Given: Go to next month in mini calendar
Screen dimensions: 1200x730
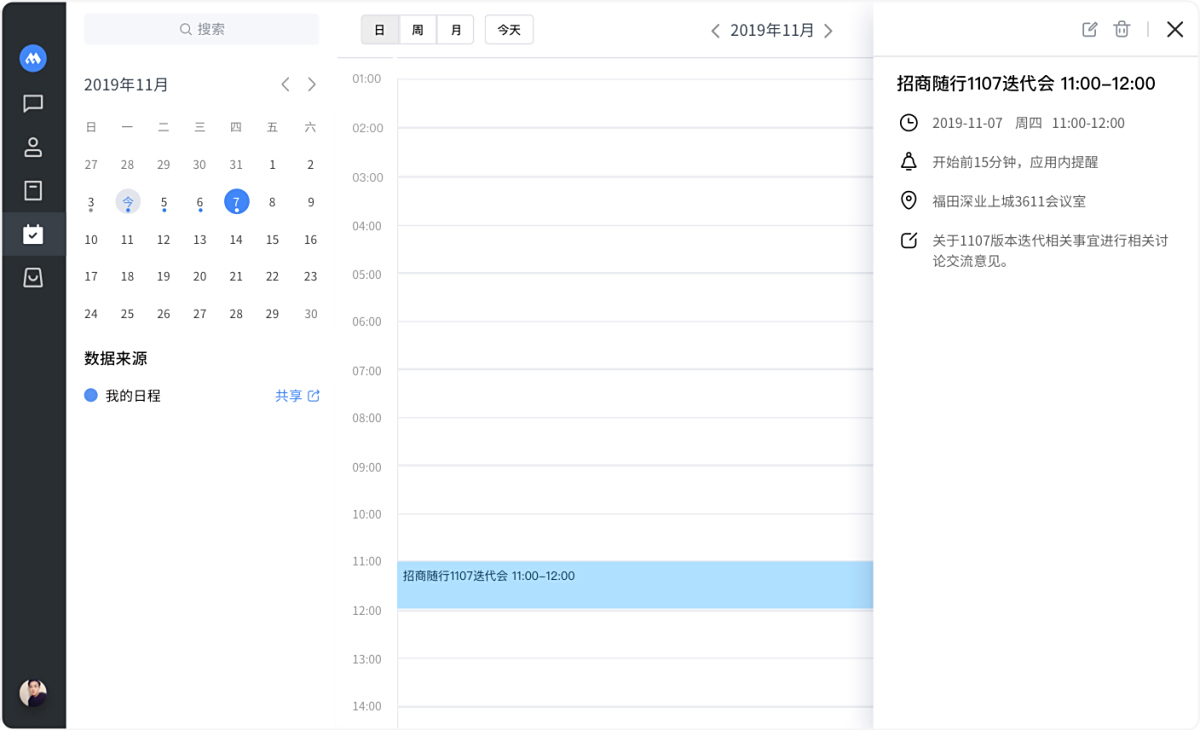Looking at the screenshot, I should click(312, 85).
